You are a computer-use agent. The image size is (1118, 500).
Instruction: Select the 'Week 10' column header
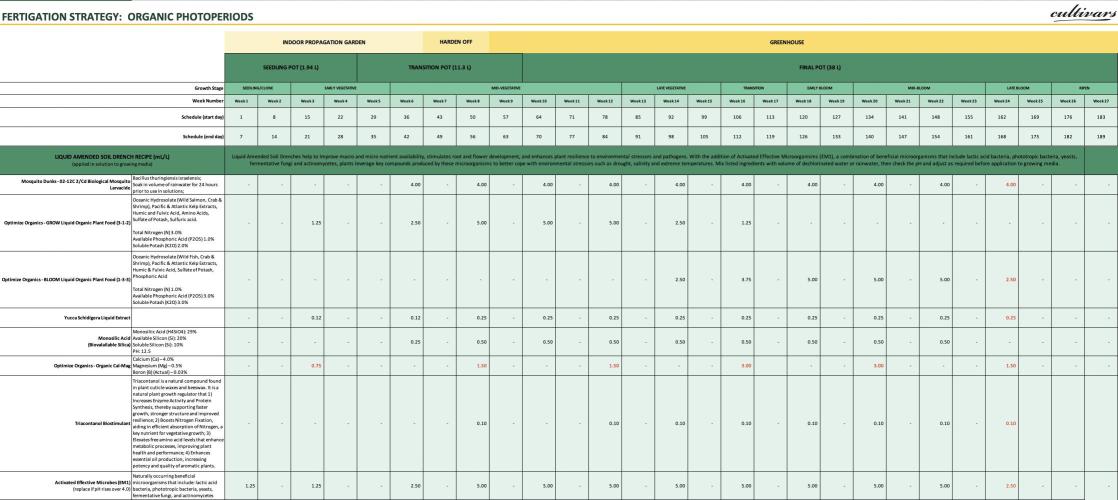(x=539, y=101)
